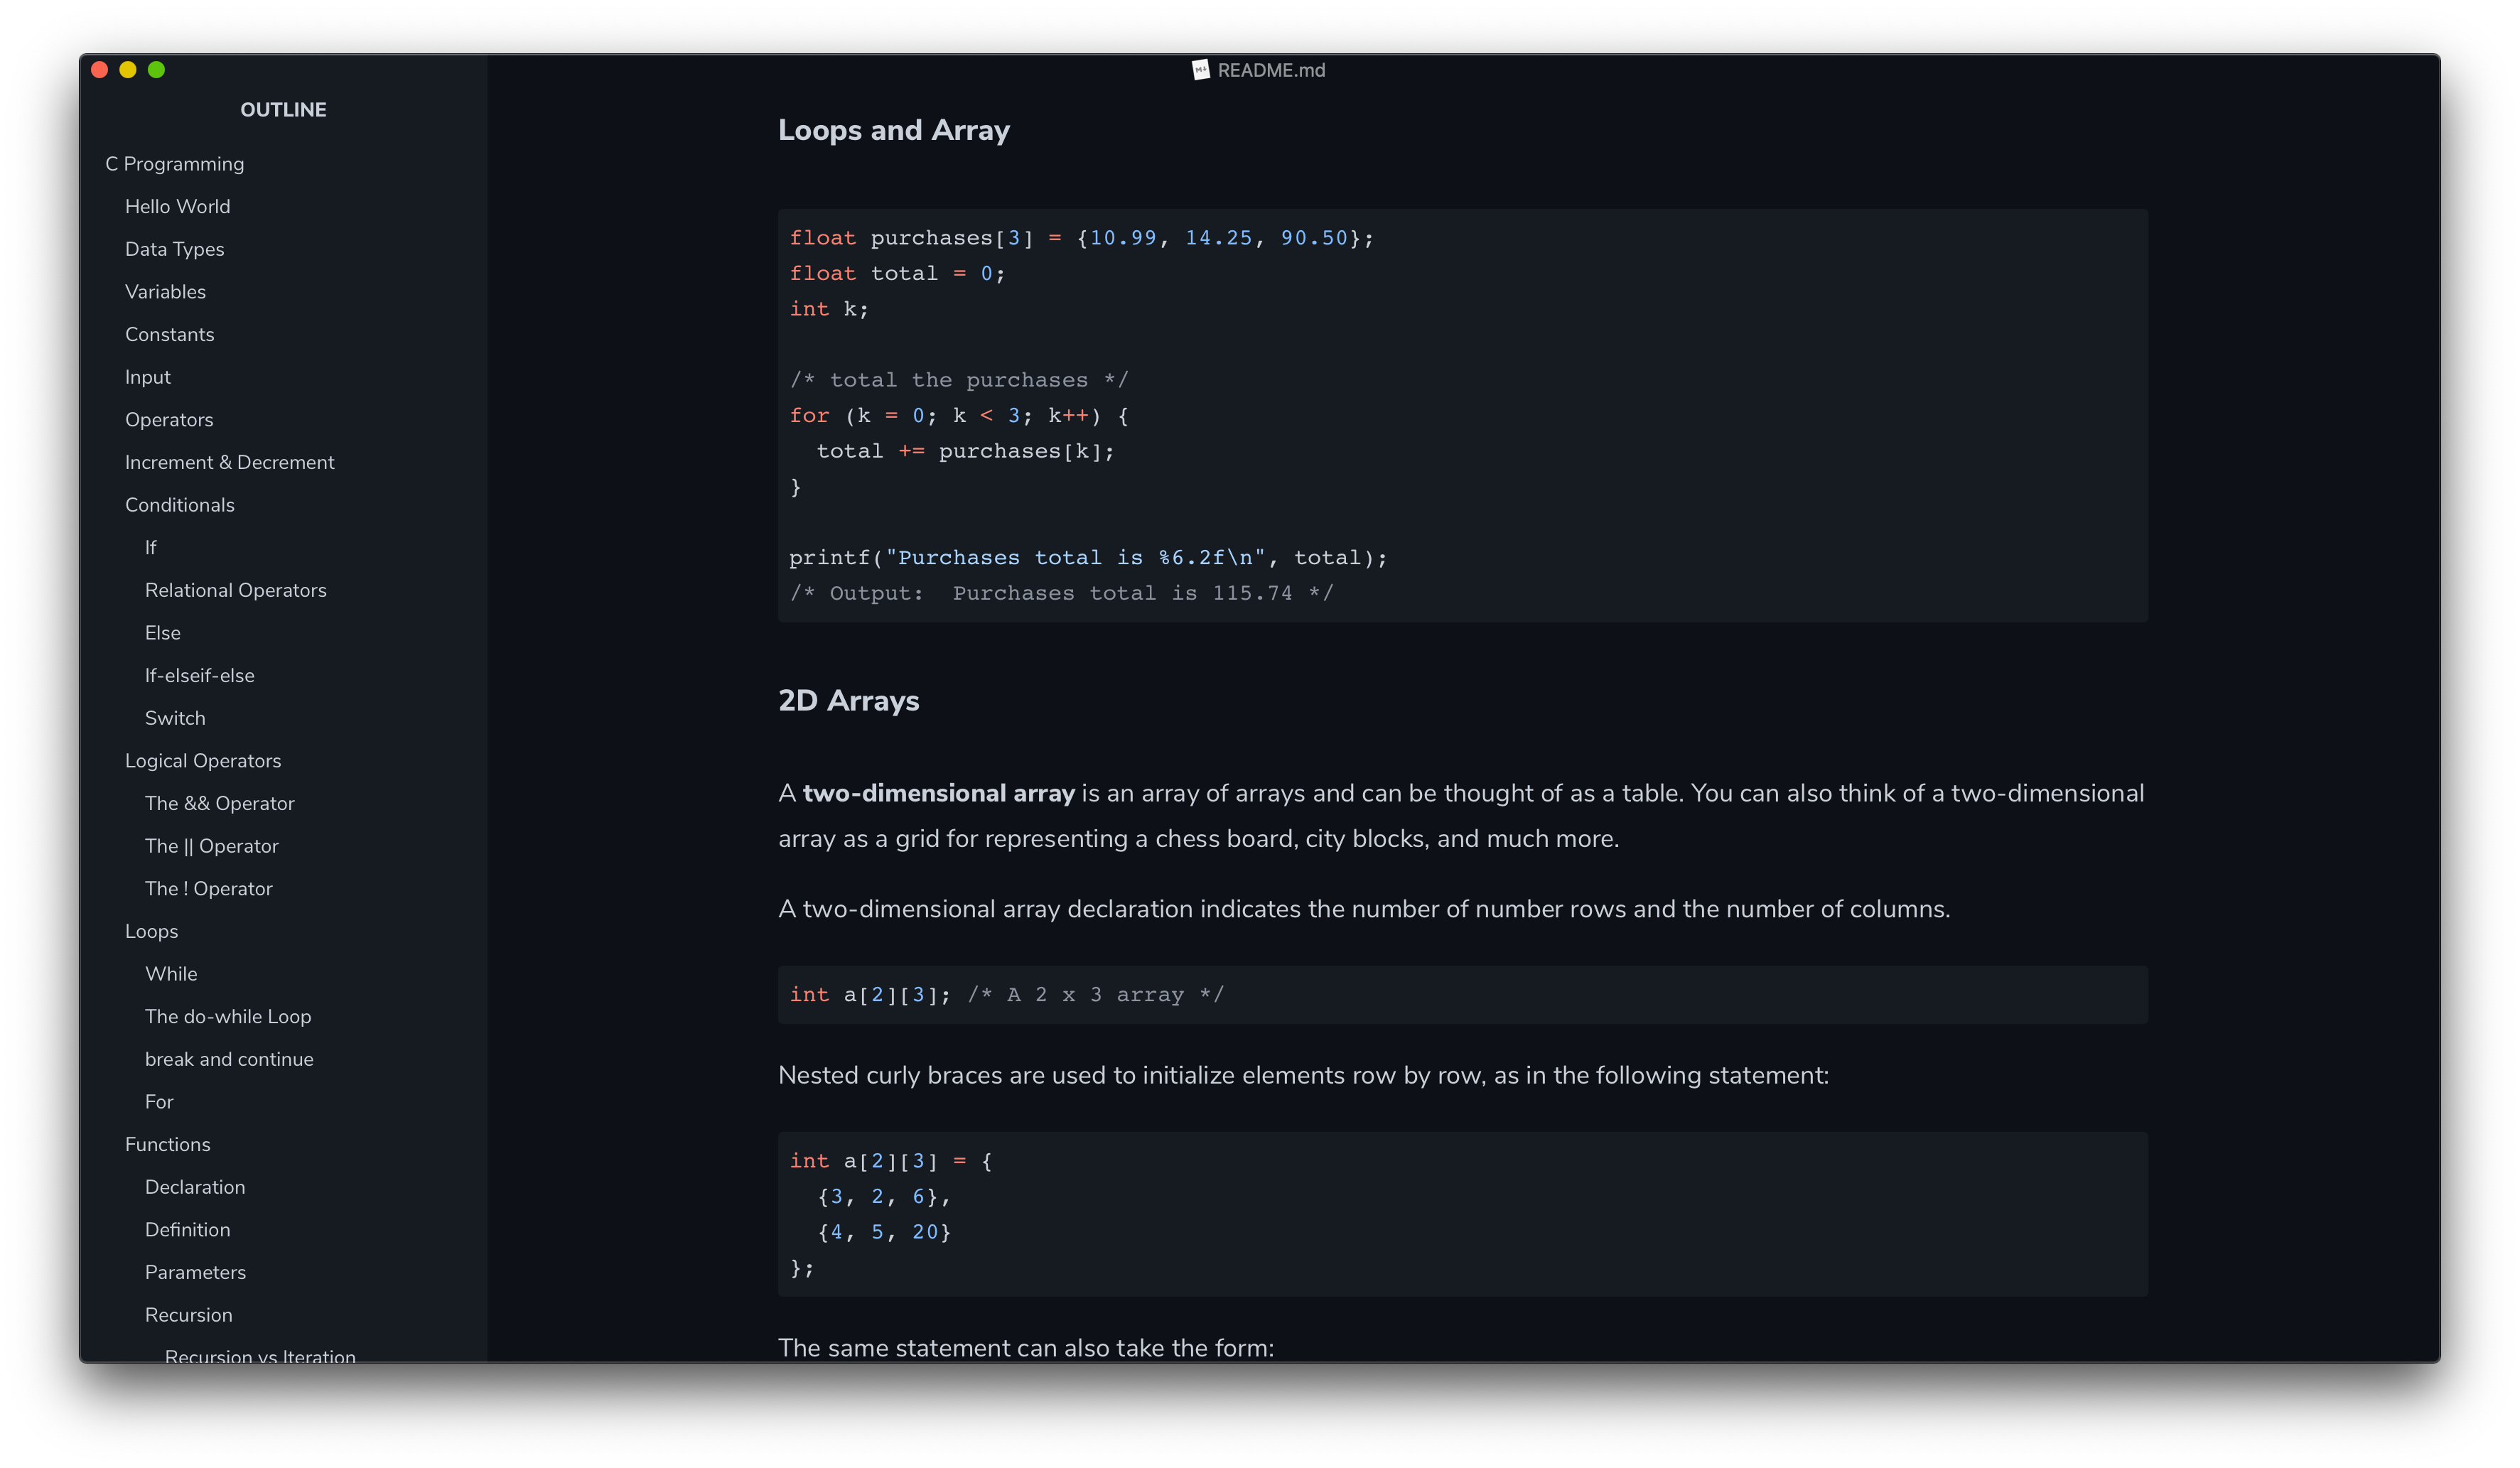
Task: Go to The && Operator entry
Action: tap(219, 804)
